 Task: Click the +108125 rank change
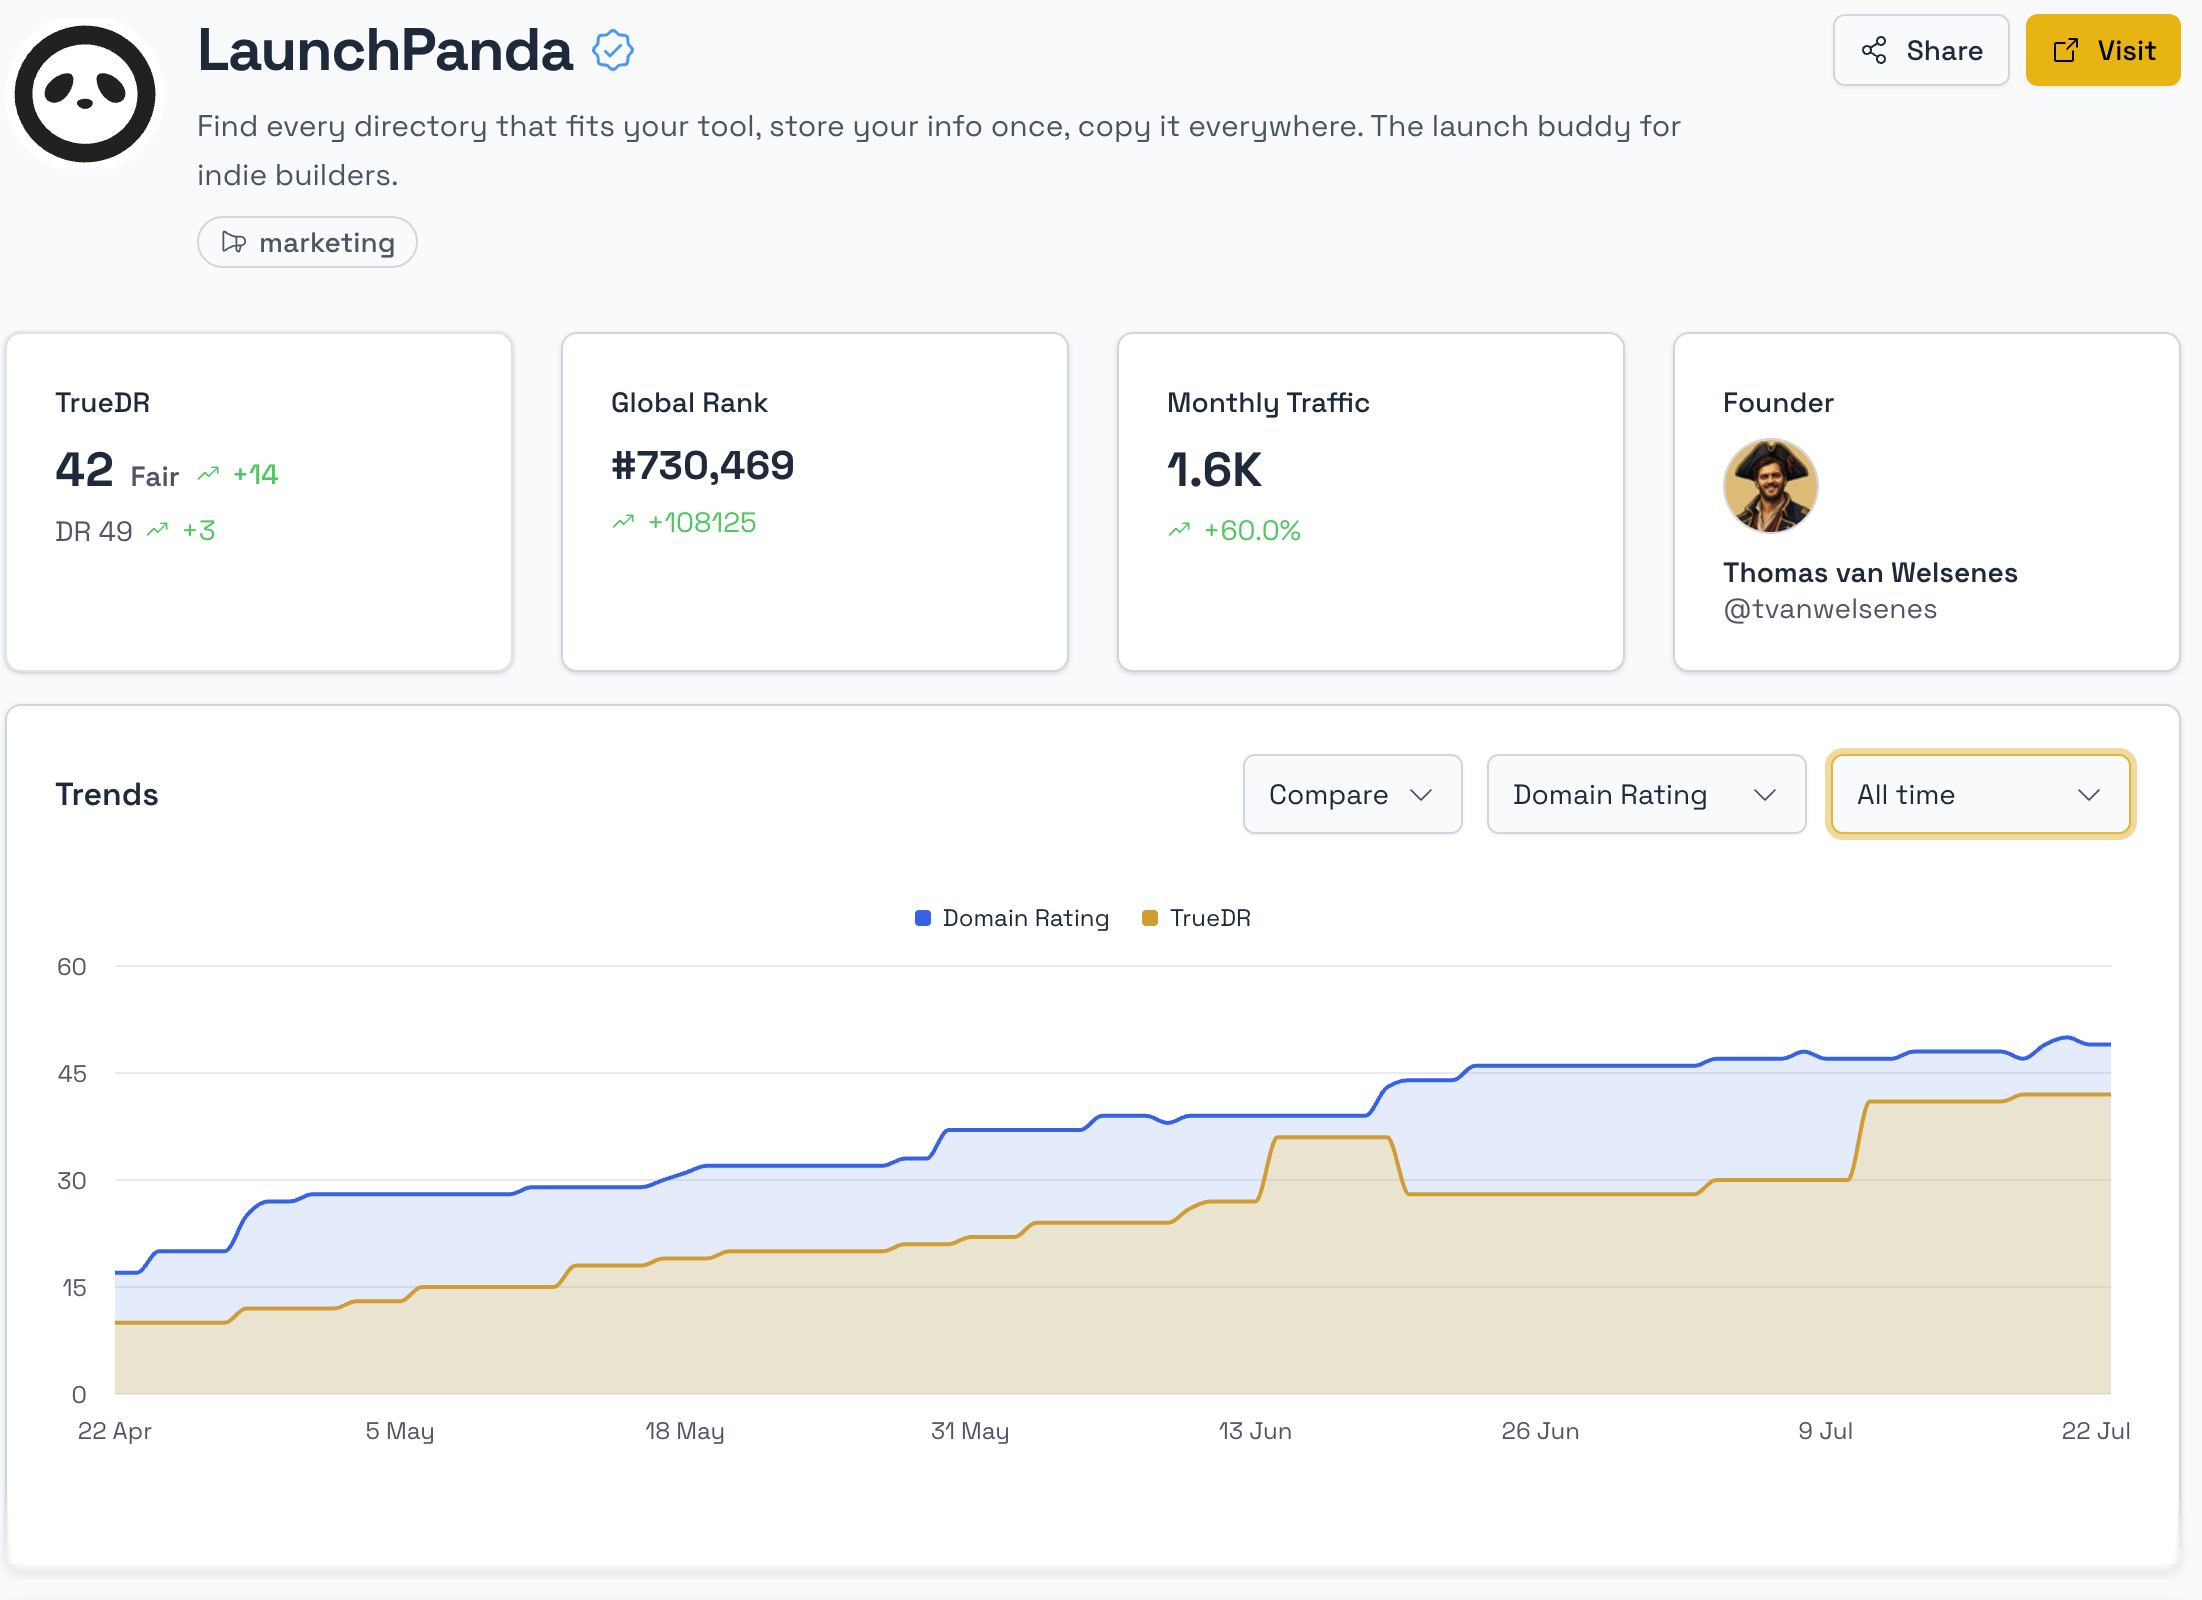tap(702, 522)
